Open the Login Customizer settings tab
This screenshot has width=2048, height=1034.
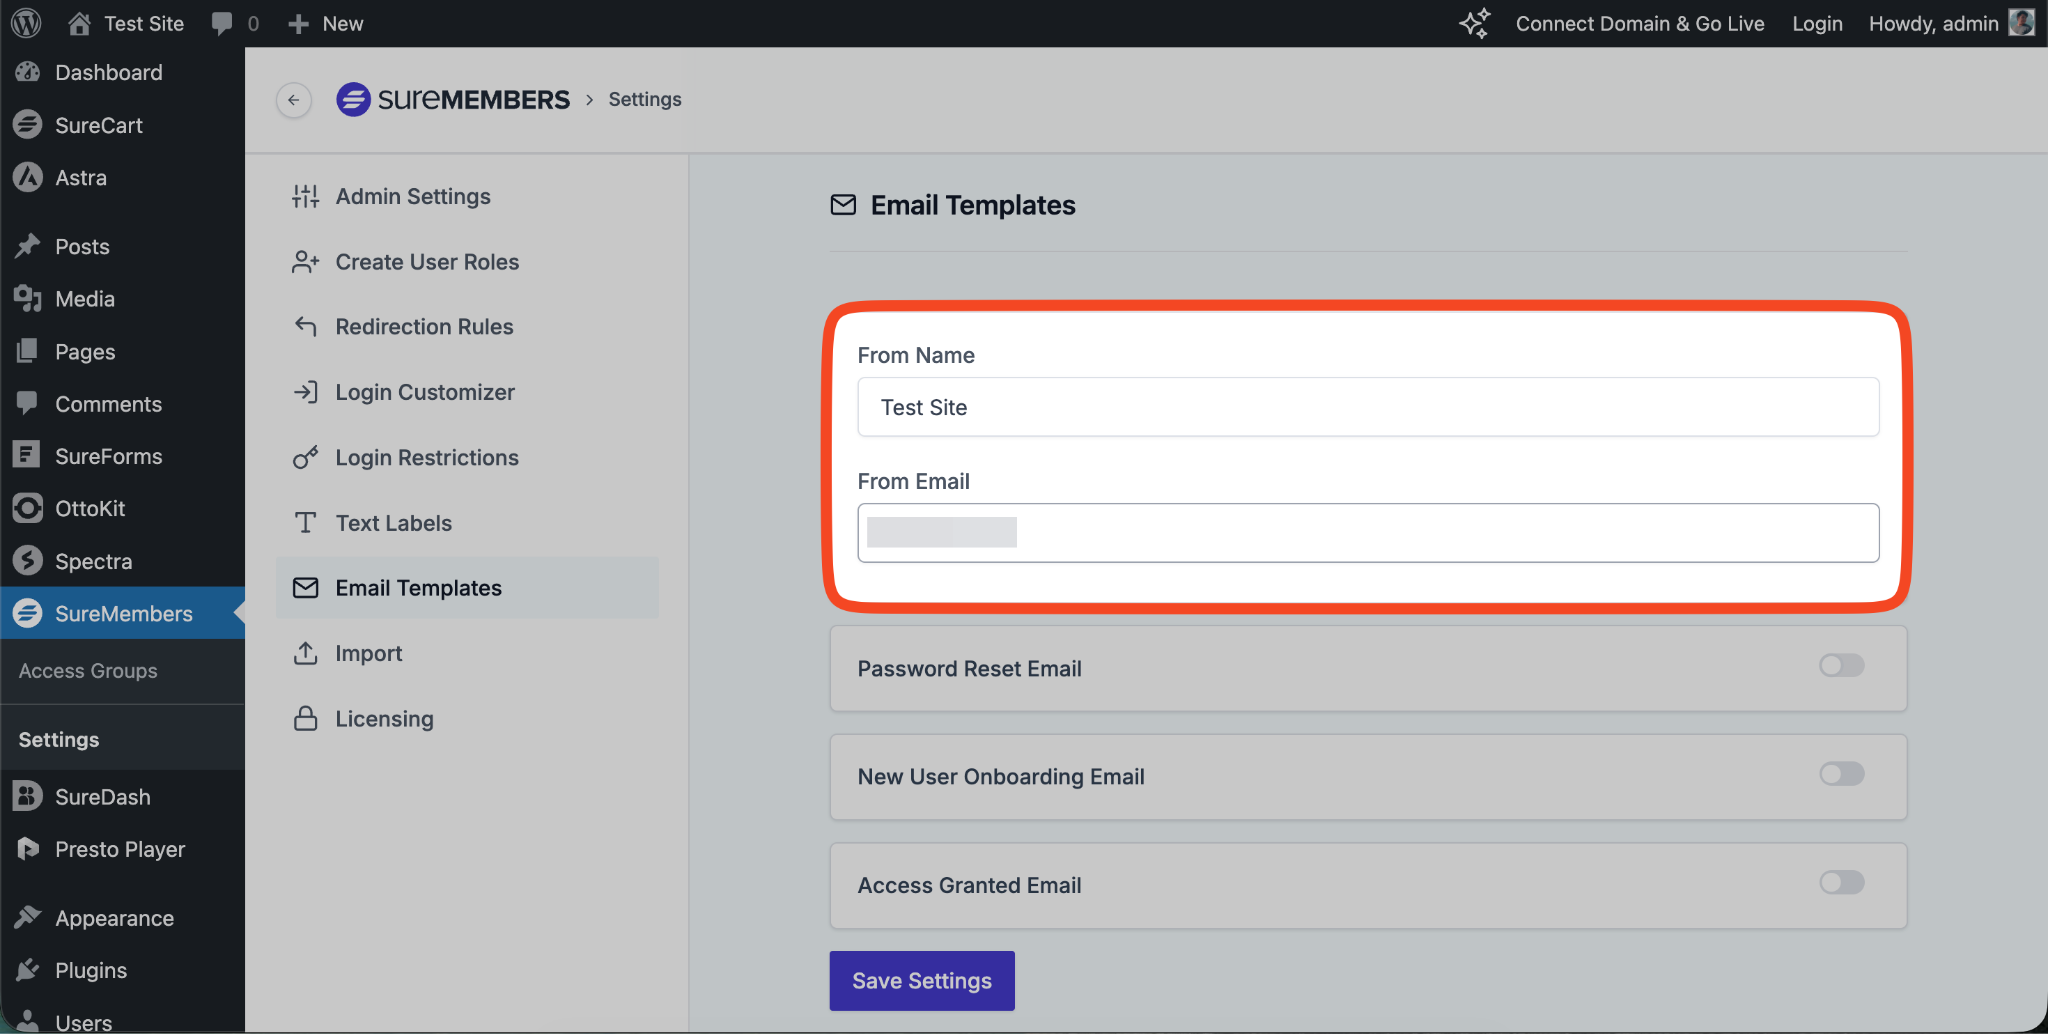424,392
